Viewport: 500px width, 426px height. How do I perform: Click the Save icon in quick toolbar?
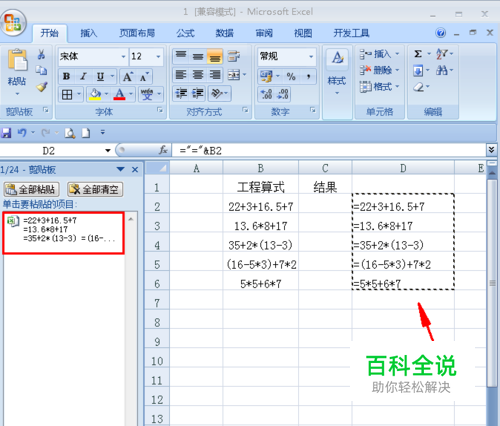pyautogui.click(x=6, y=133)
